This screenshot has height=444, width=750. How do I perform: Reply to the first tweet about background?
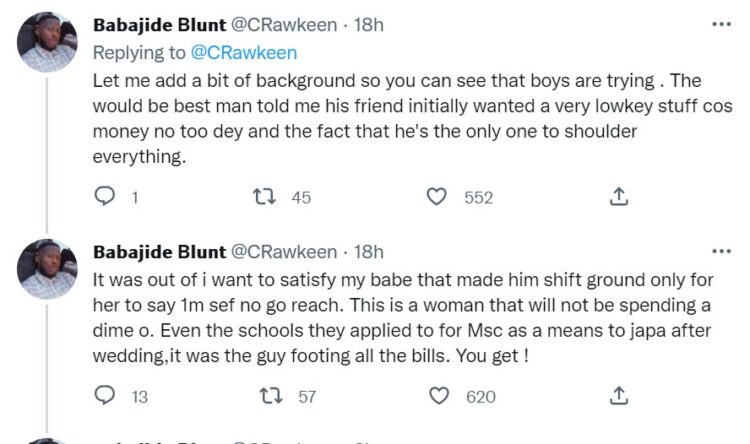point(105,197)
